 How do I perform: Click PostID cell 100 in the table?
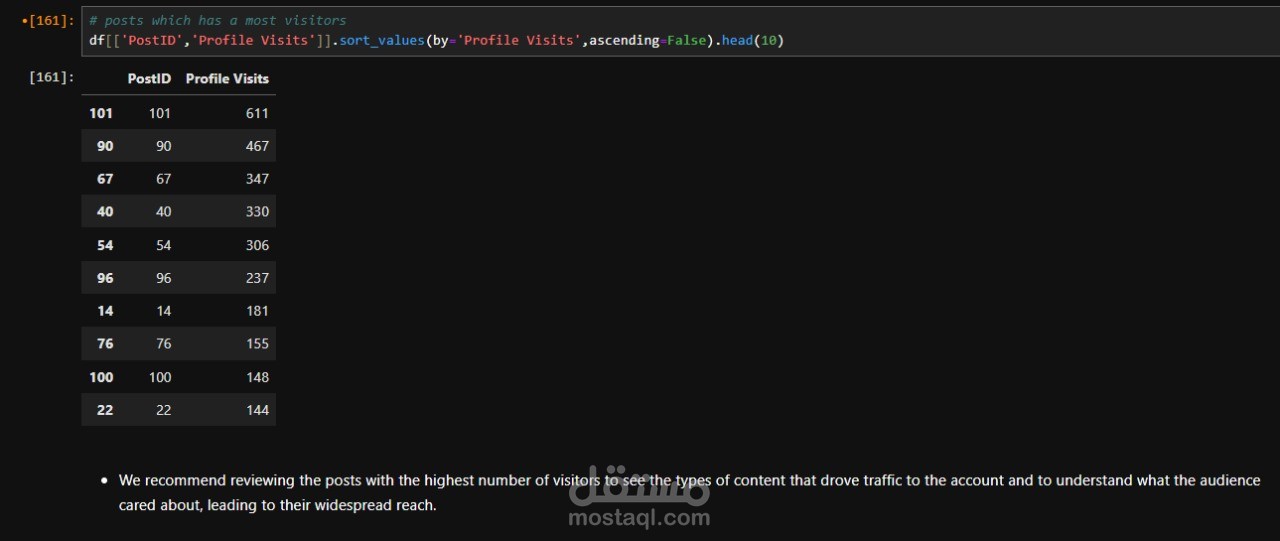[x=160, y=377]
